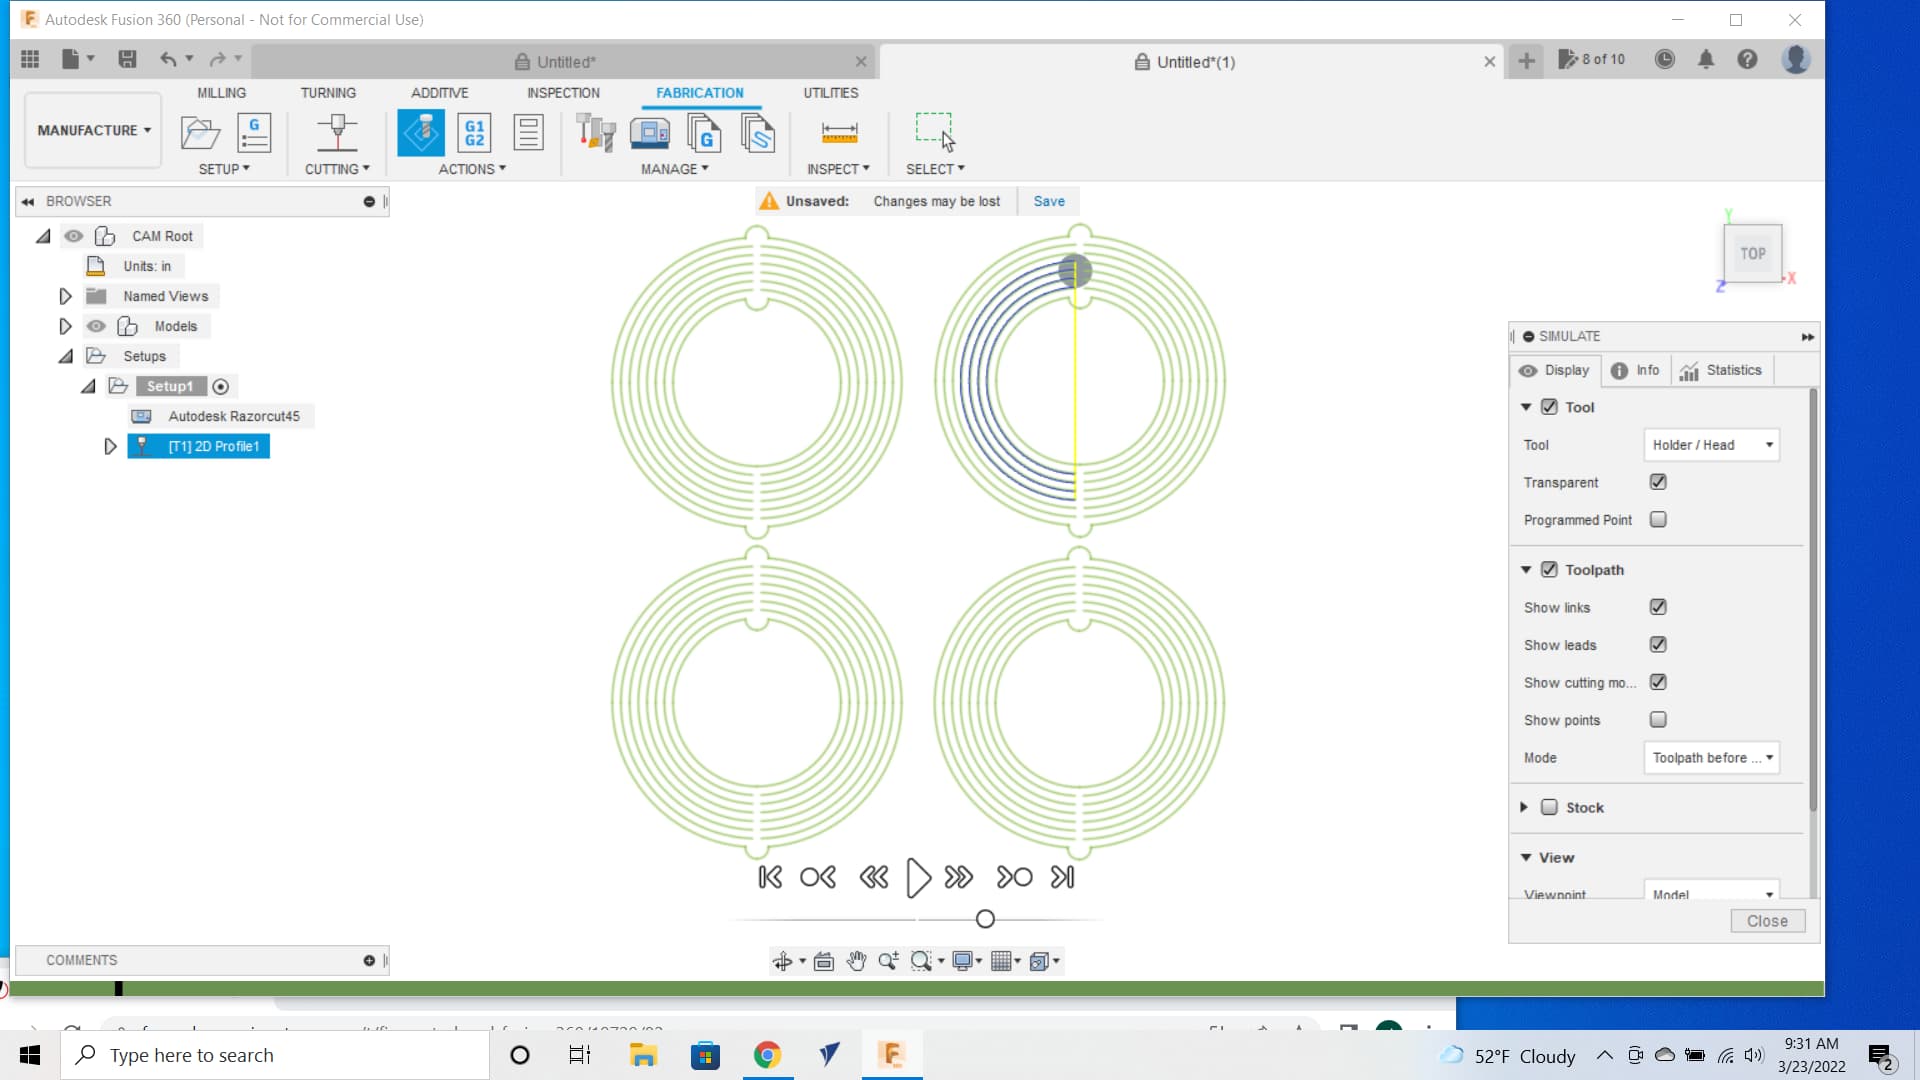Toggle the Transparent tool checkbox
This screenshot has width=1920, height=1080.
click(x=1658, y=482)
